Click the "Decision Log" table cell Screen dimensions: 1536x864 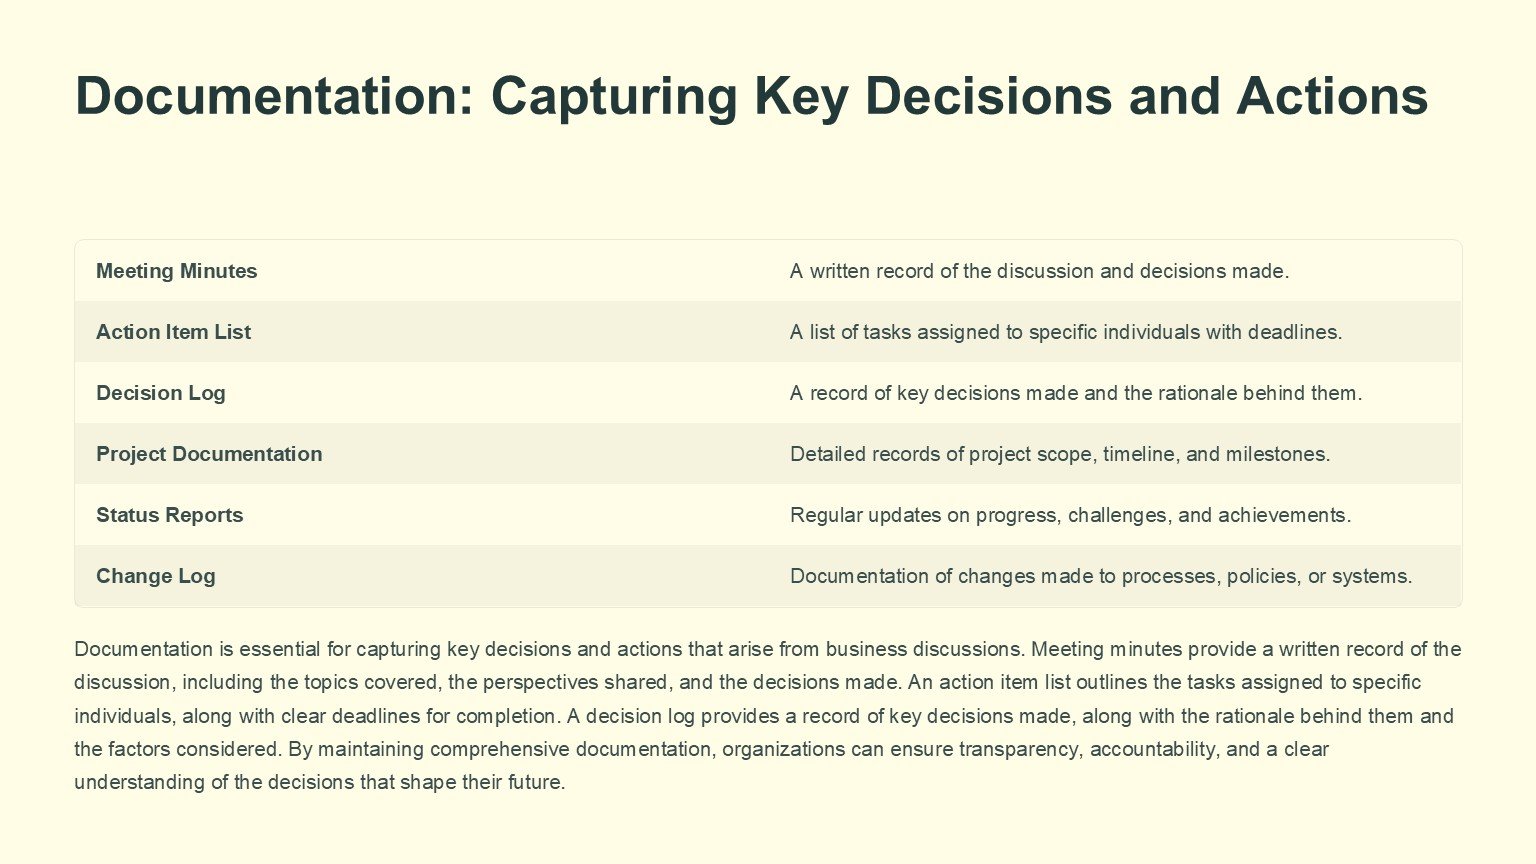161,393
